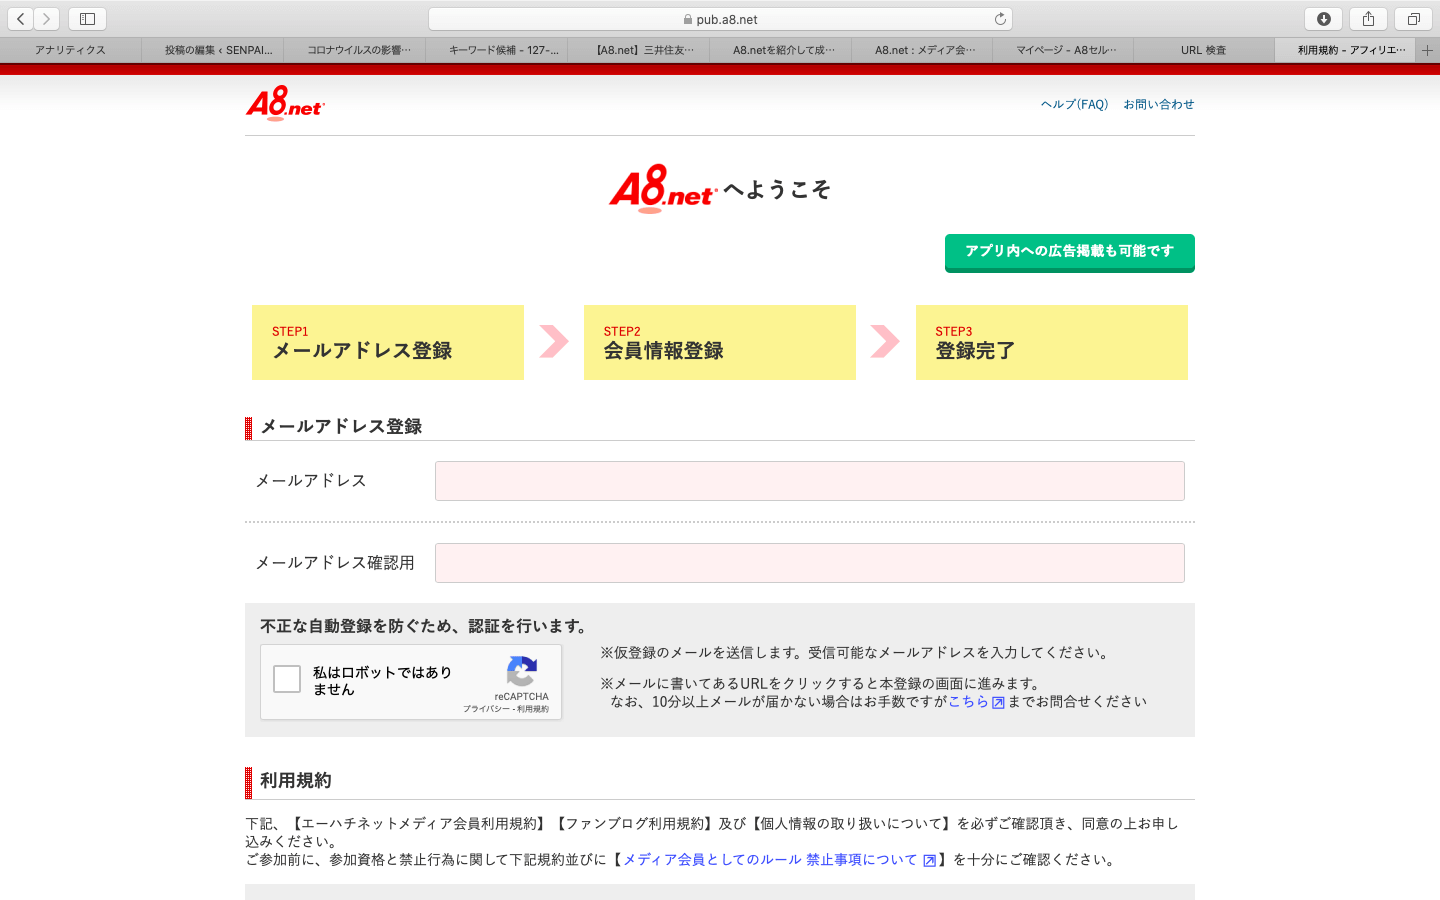Screen dimensions: 1440x900
Task: Add a new tab with plus icon
Action: click(1428, 50)
